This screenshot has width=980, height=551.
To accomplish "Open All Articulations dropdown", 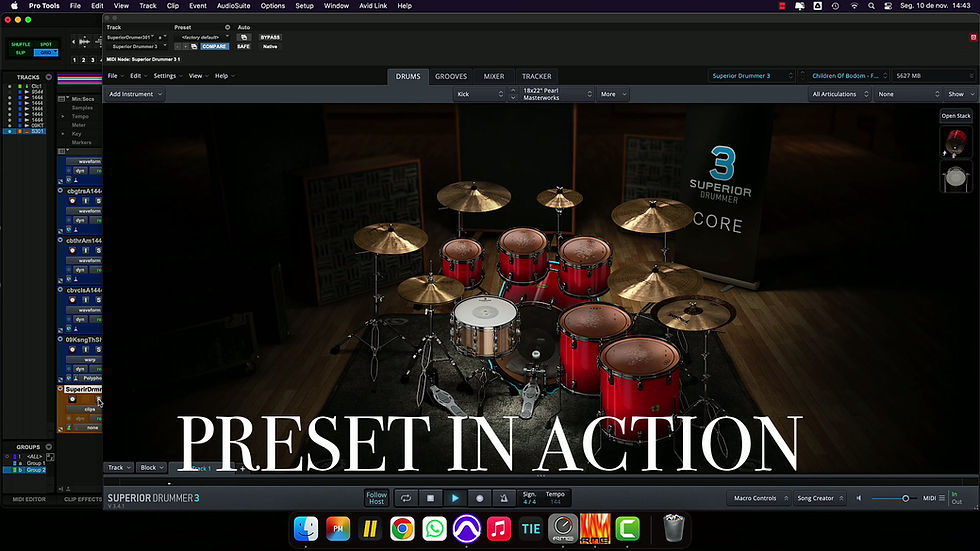I will coord(839,94).
